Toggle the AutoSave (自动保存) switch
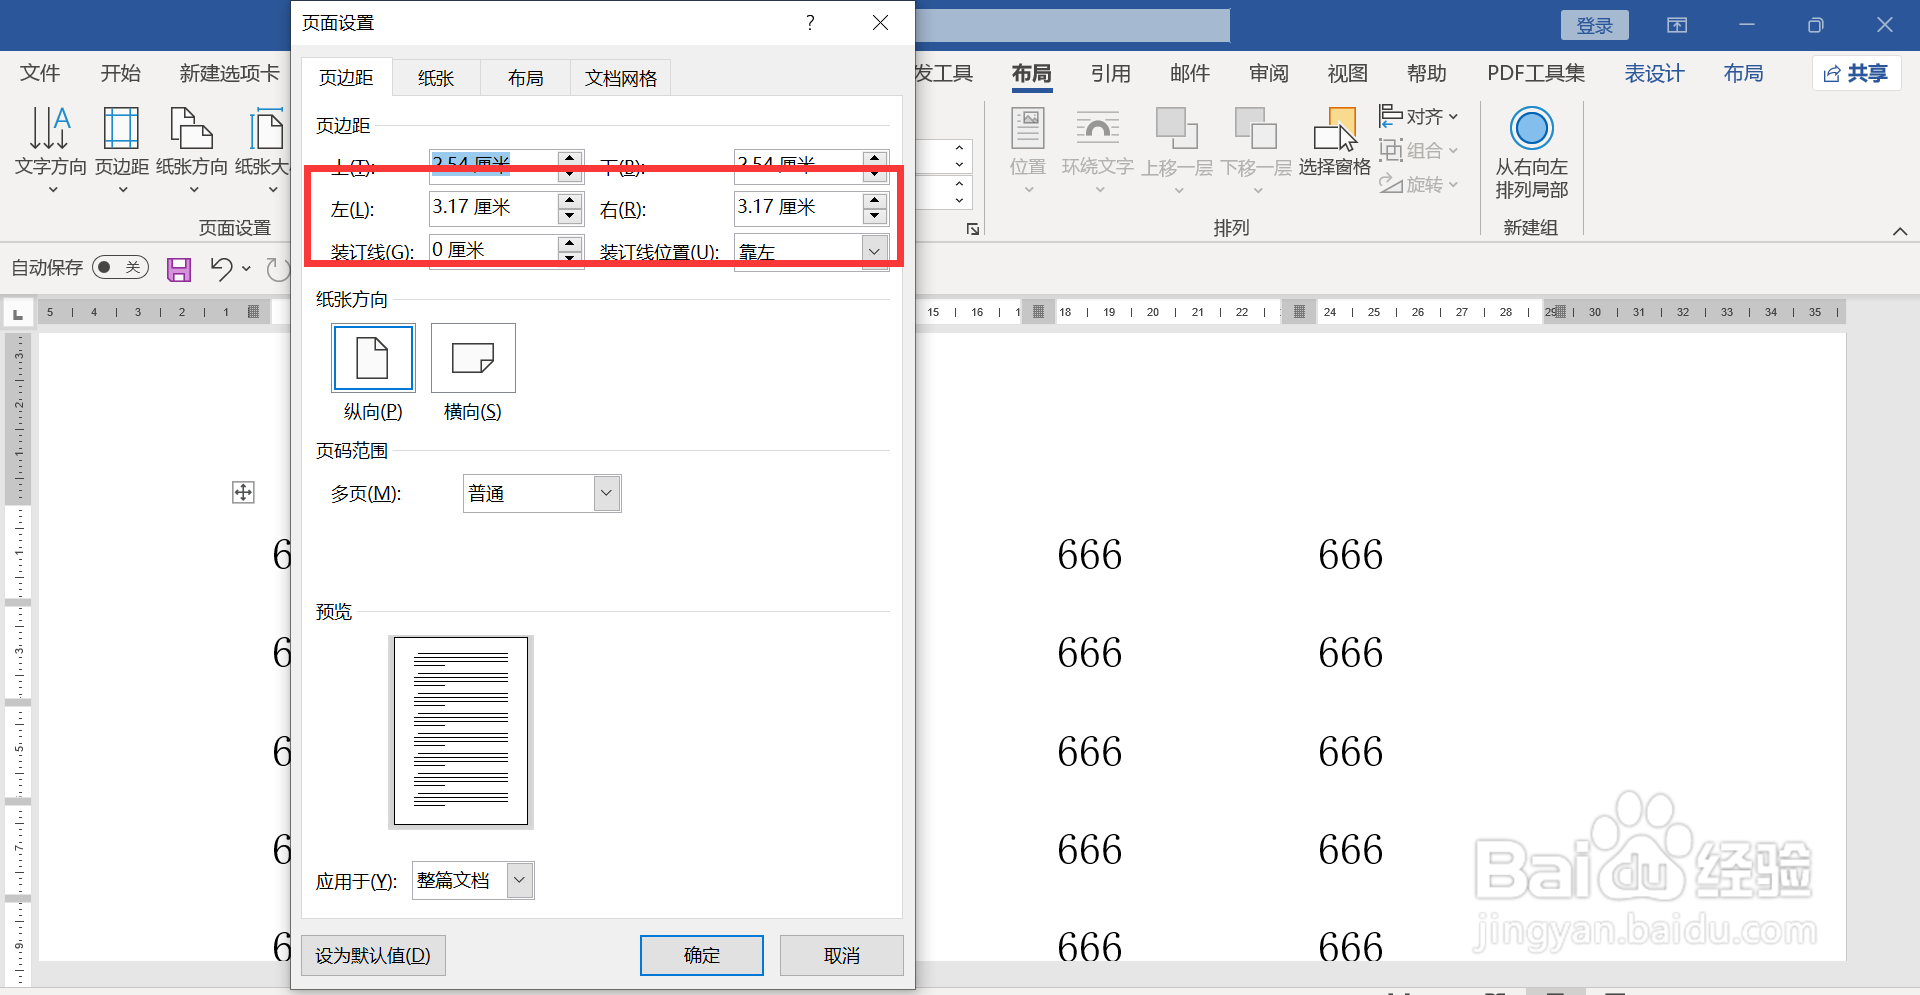Image resolution: width=1920 pixels, height=995 pixels. tap(120, 267)
